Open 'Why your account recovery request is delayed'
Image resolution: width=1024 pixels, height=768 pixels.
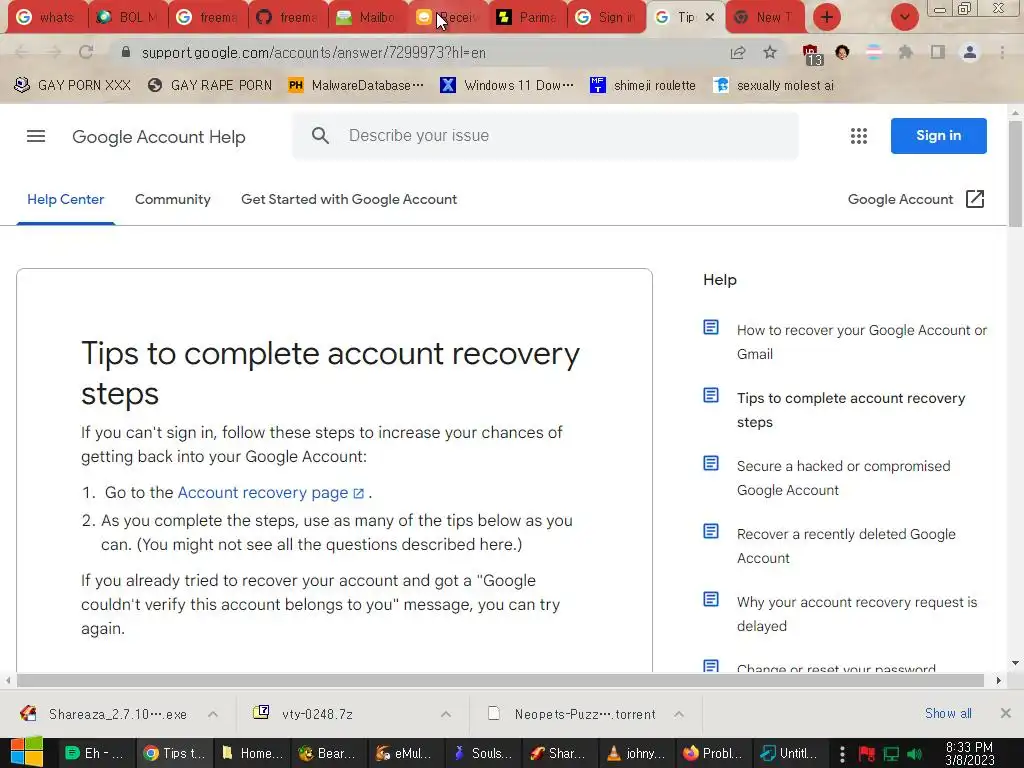[857, 614]
